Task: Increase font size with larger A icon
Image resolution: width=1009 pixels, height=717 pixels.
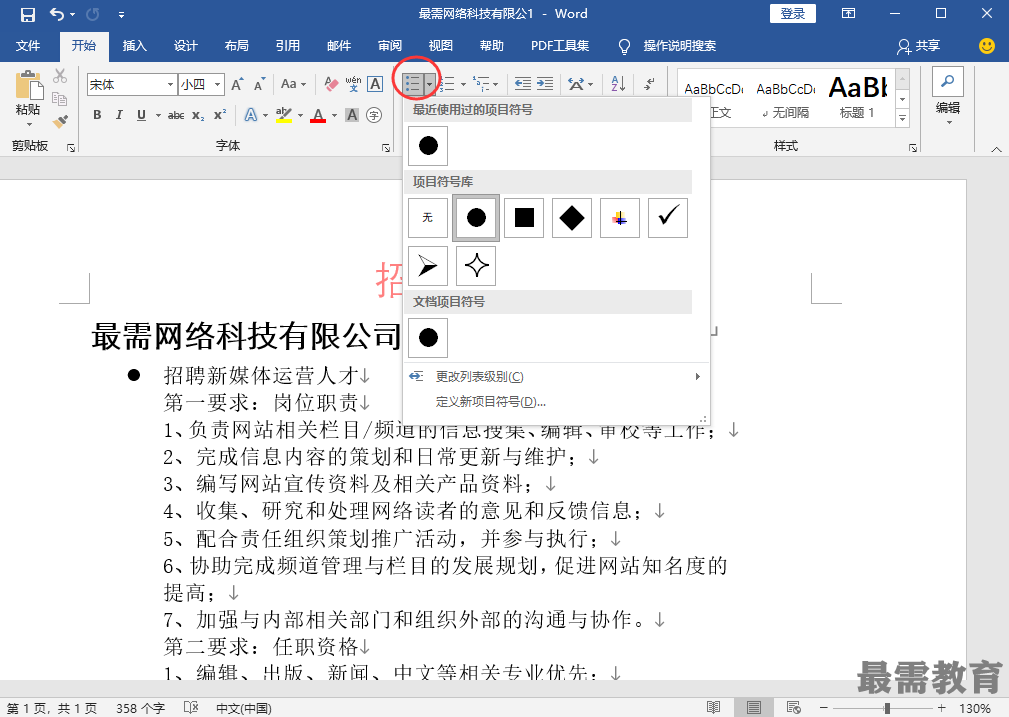Action: pyautogui.click(x=237, y=84)
